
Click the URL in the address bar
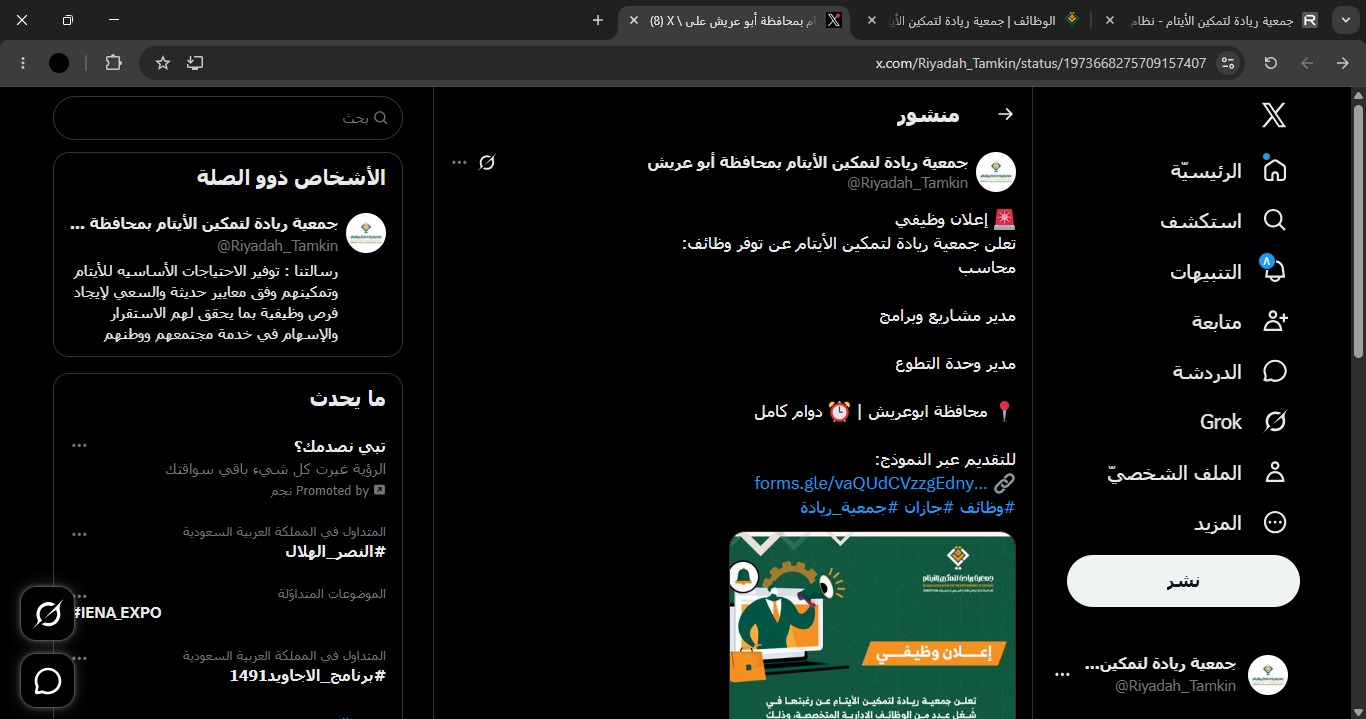pos(1041,63)
